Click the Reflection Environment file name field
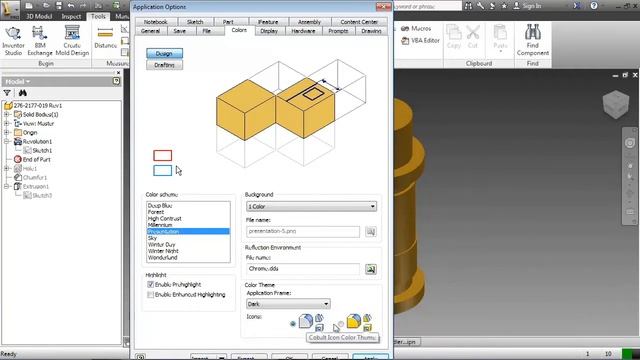The width and height of the screenshot is (640, 360). point(303,269)
